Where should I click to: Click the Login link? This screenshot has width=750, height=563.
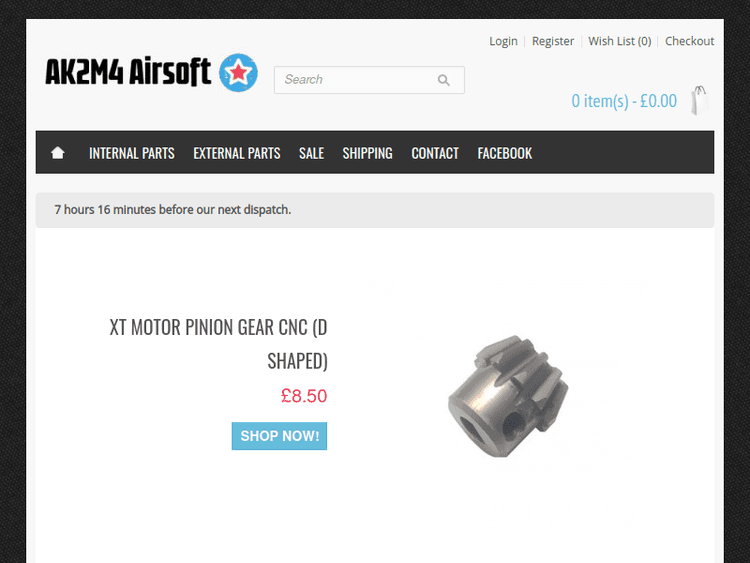tap(503, 41)
